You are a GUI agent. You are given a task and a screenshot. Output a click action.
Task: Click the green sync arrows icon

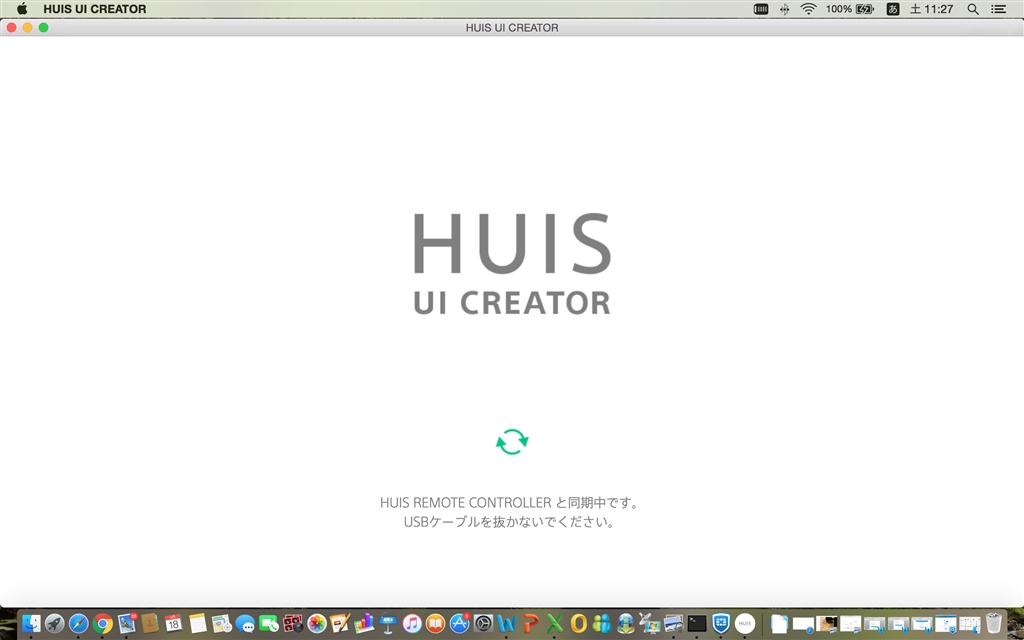(512, 442)
